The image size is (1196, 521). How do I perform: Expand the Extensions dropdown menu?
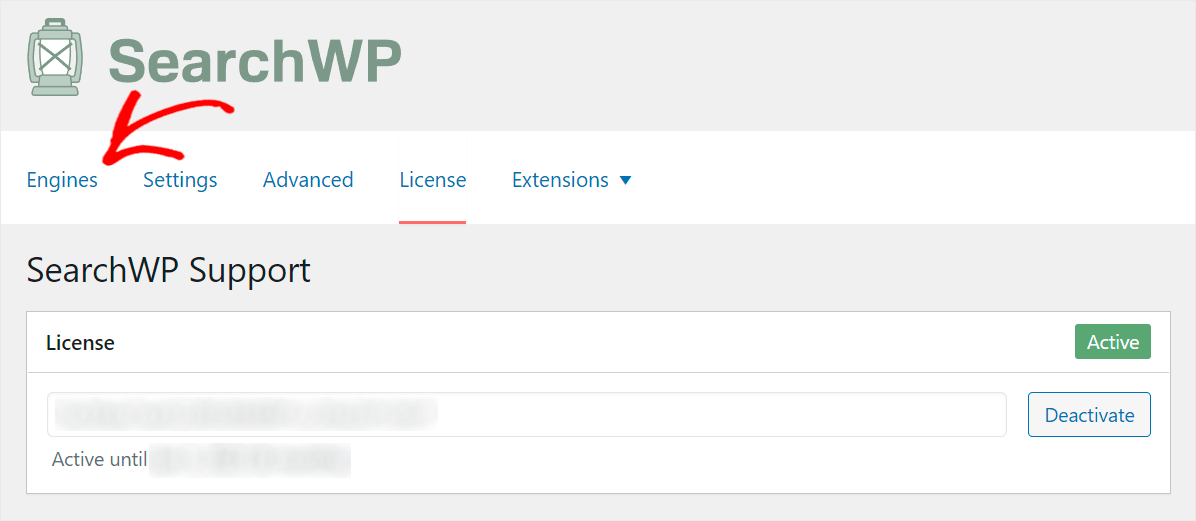click(x=572, y=180)
